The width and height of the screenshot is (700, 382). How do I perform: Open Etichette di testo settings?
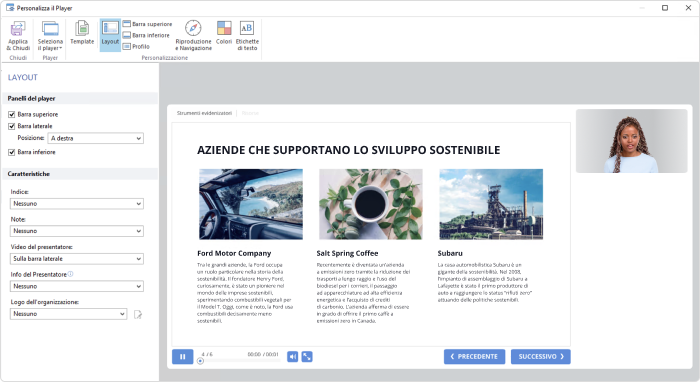click(247, 35)
